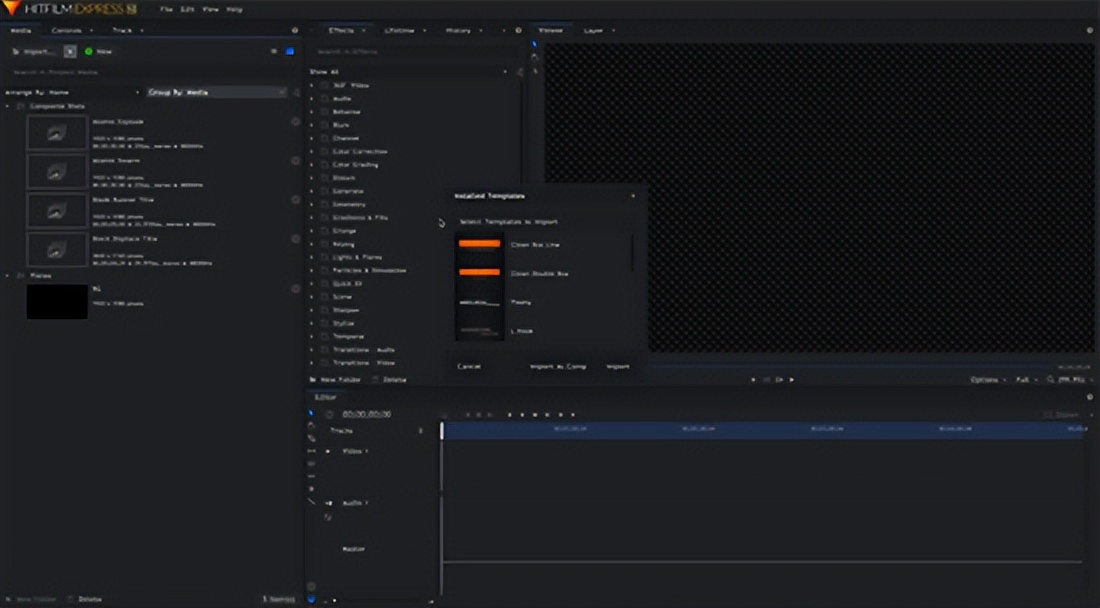
Task: Click Import as Comp button
Action: pos(557,367)
